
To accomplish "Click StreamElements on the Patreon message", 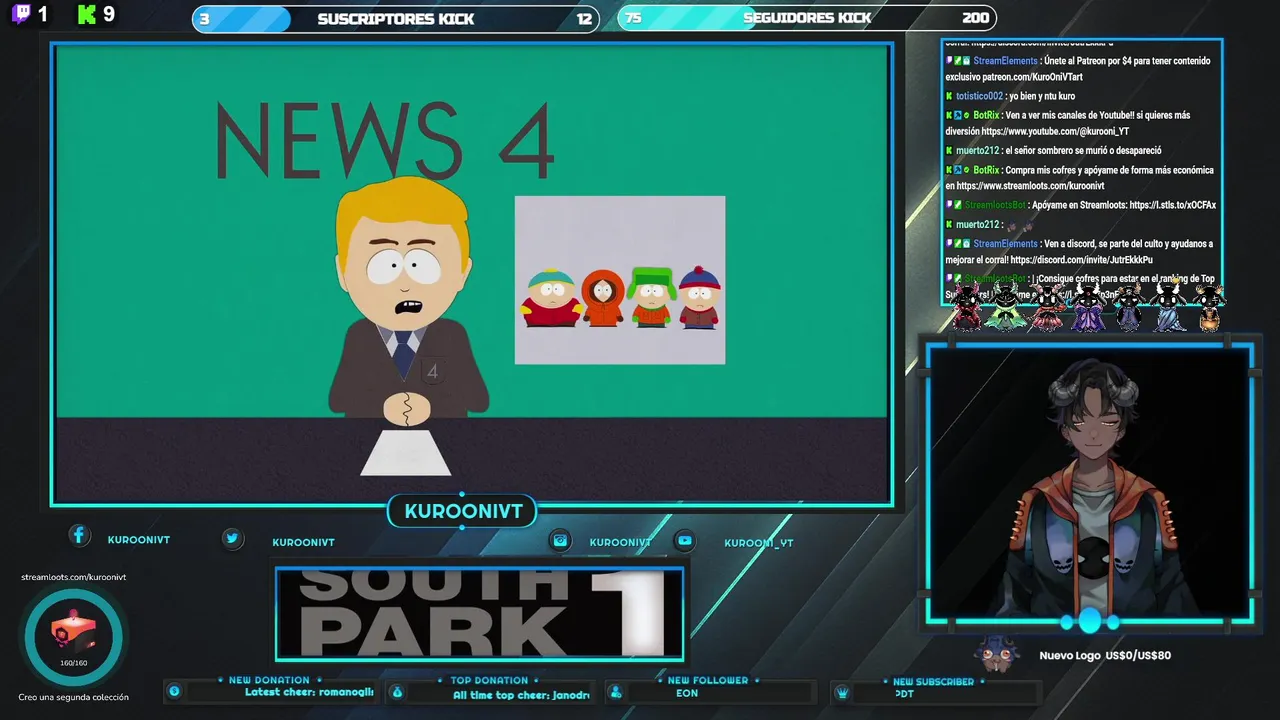I will [x=1005, y=61].
